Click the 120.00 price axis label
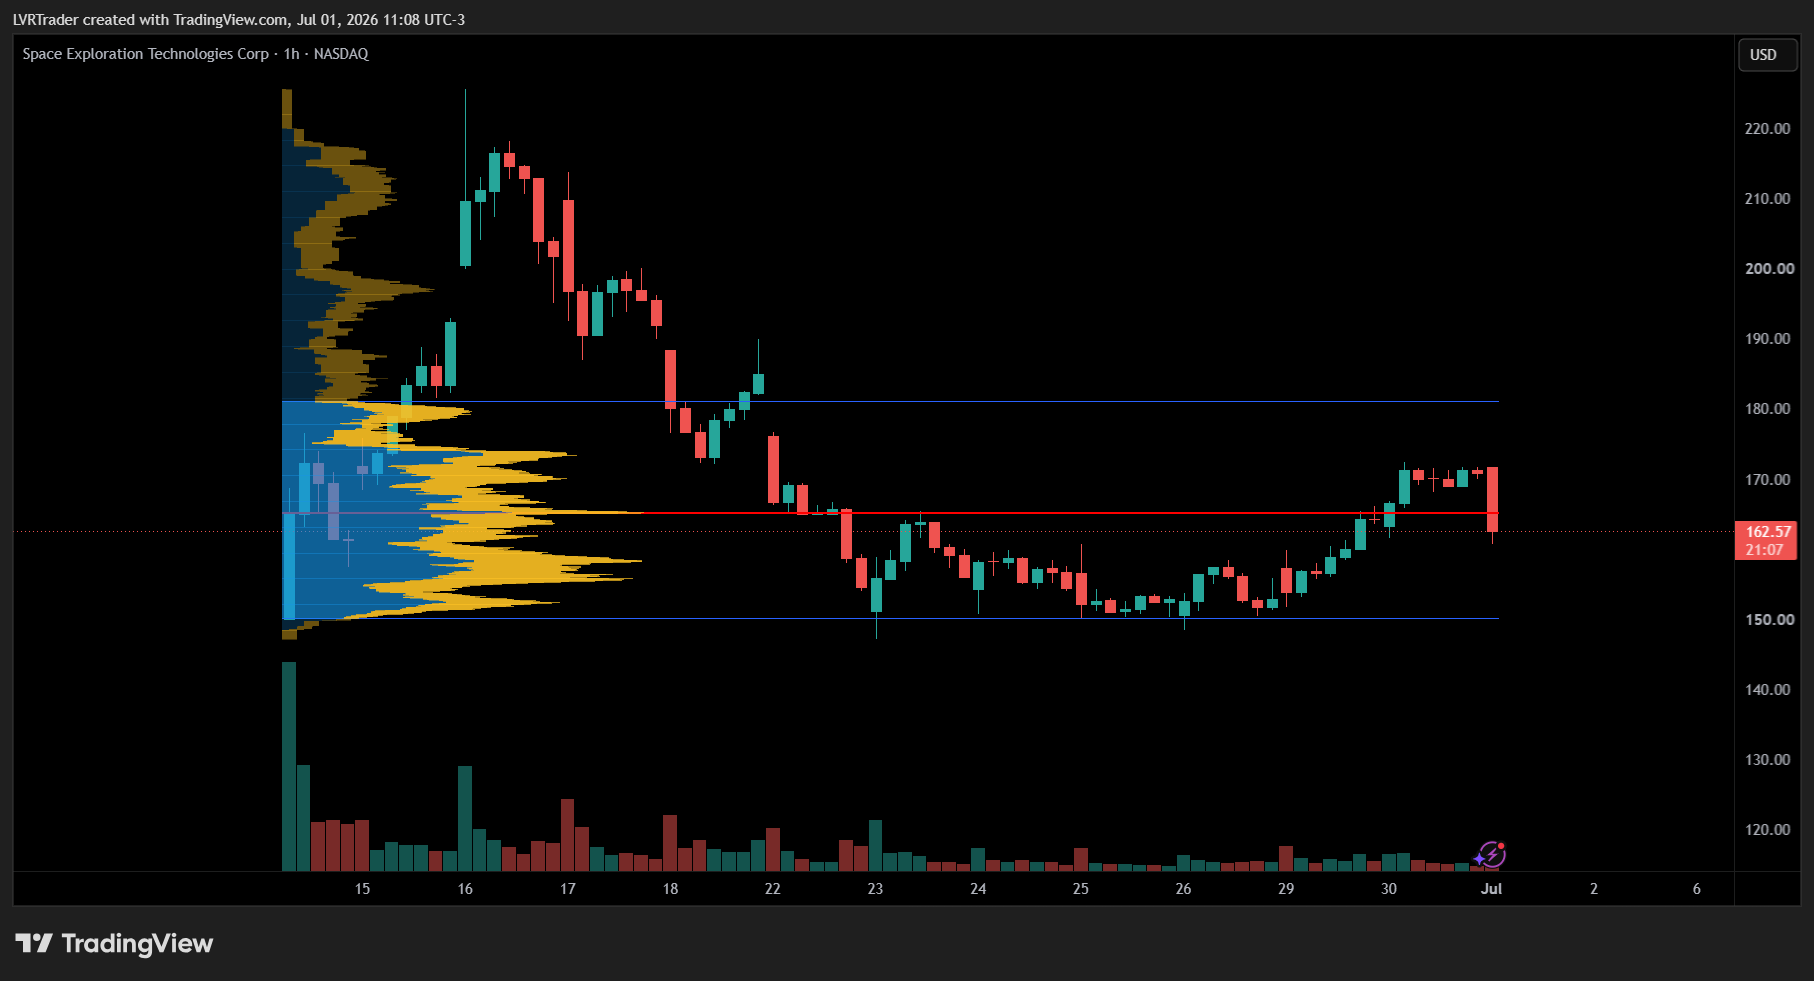The image size is (1814, 981). 1767,829
